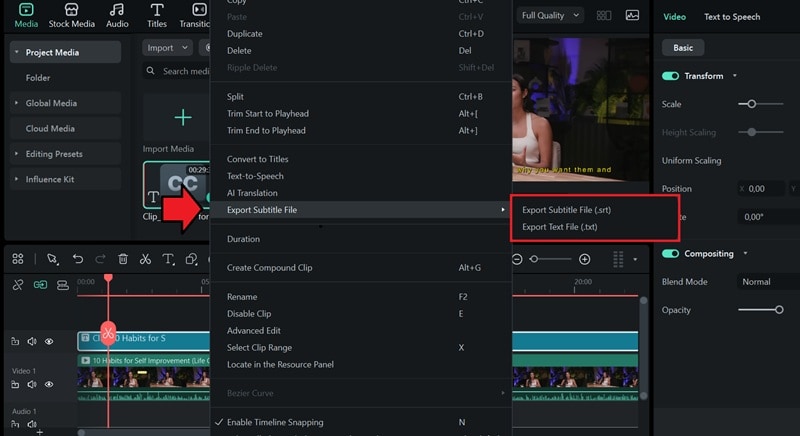Click the crop shape tool icon

point(191,259)
